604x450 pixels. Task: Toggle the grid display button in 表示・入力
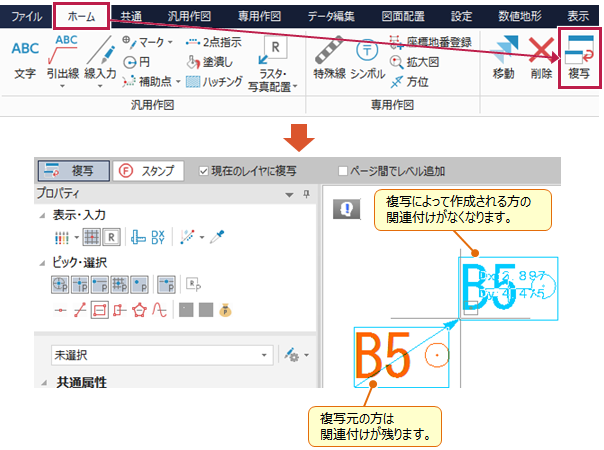pyautogui.click(x=90, y=237)
